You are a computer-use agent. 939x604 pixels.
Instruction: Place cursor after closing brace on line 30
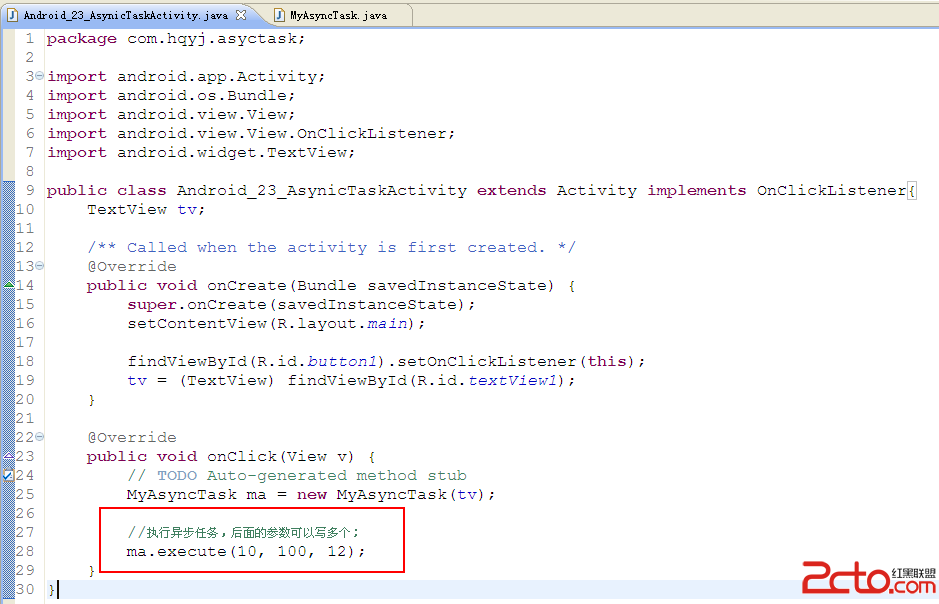(57, 590)
